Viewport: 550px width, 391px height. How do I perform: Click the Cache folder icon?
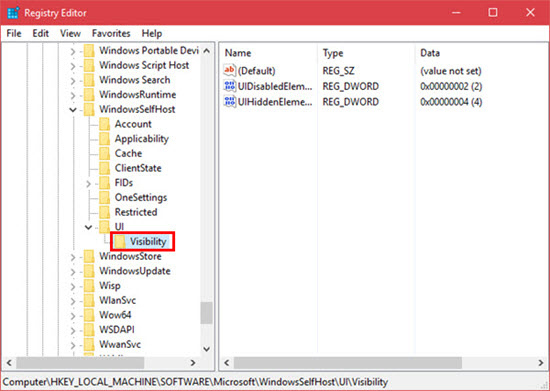[x=105, y=154]
